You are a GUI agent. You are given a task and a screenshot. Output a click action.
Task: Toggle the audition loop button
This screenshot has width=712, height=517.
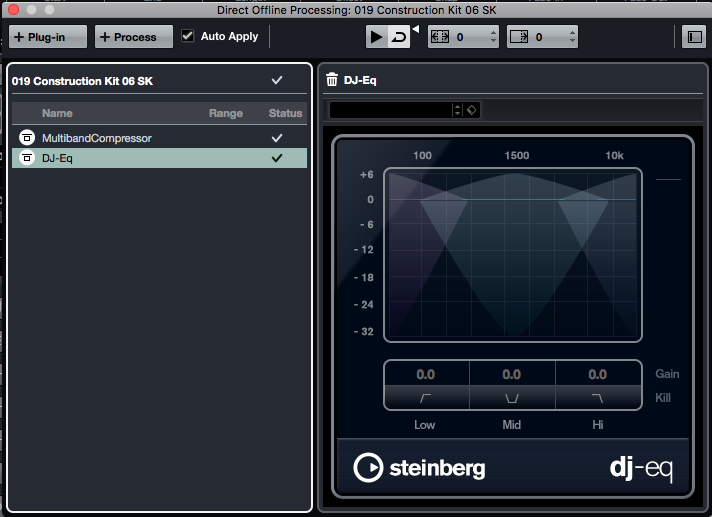[x=398, y=37]
